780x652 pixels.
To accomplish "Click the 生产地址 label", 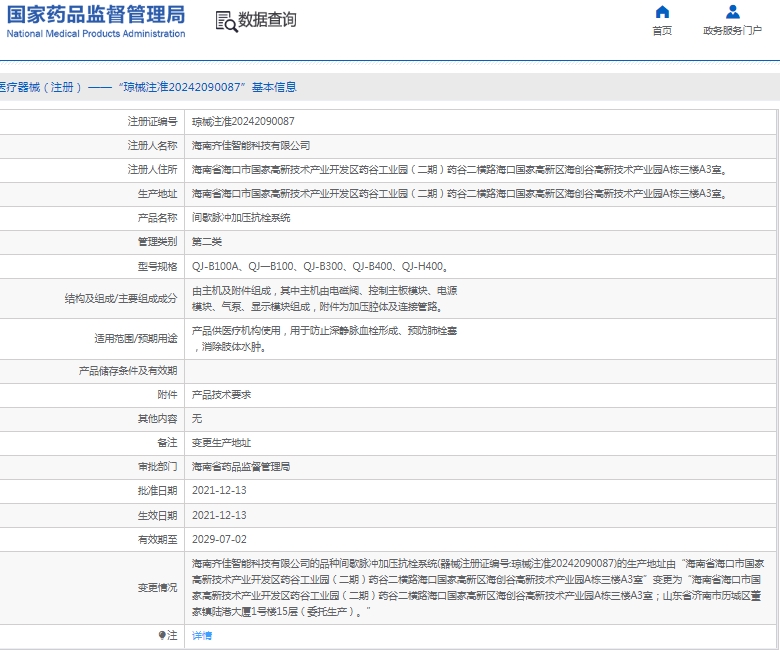I will 157,194.
